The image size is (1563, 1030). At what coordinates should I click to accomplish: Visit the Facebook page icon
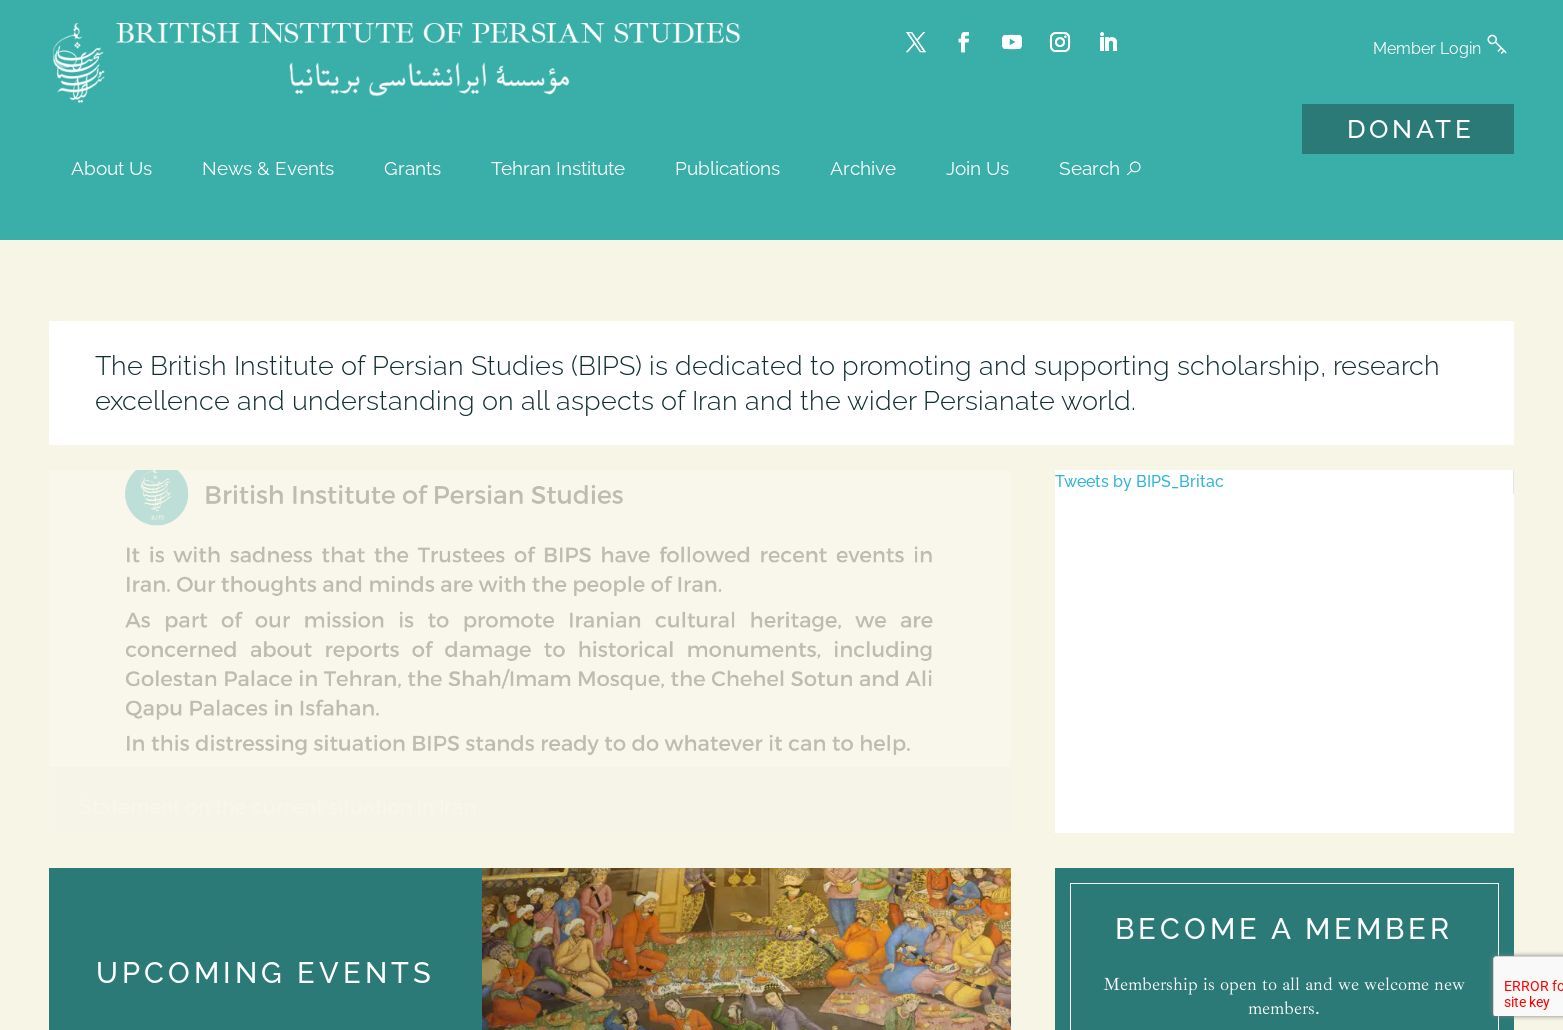[x=963, y=42]
